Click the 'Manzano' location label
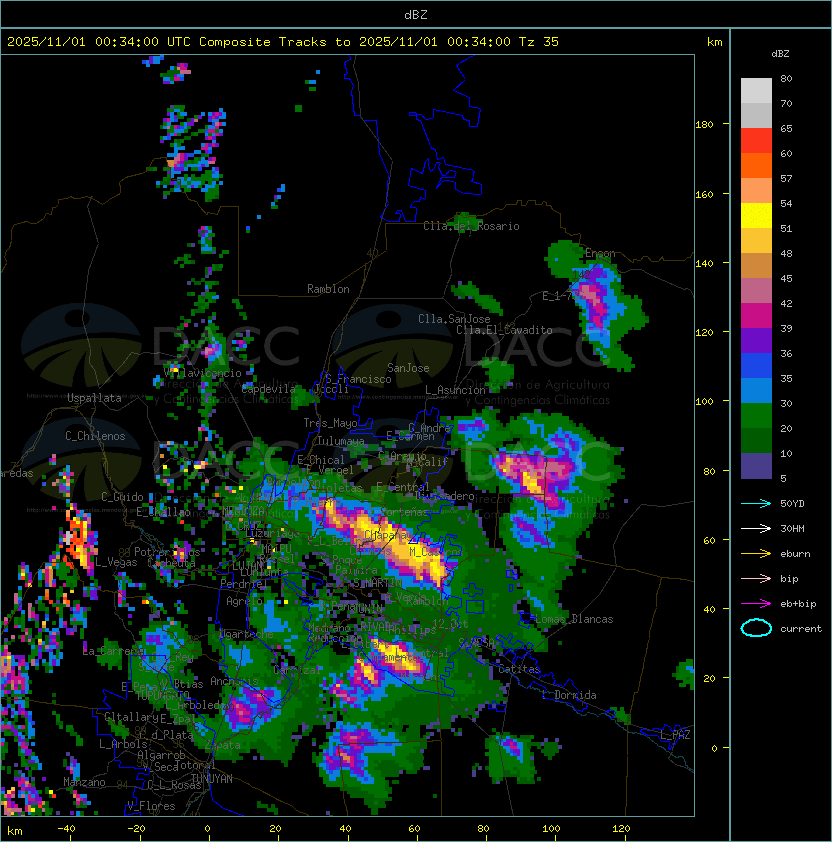This screenshot has width=832, height=842. coord(84,782)
